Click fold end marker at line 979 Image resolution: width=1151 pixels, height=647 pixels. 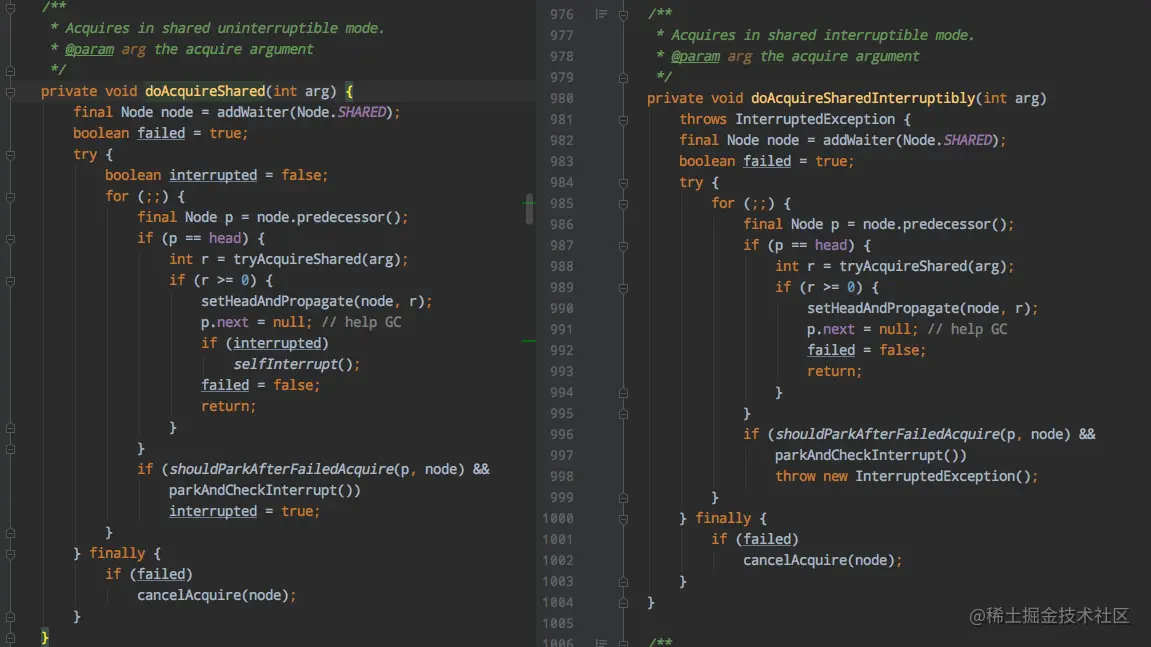pyautogui.click(x=623, y=77)
